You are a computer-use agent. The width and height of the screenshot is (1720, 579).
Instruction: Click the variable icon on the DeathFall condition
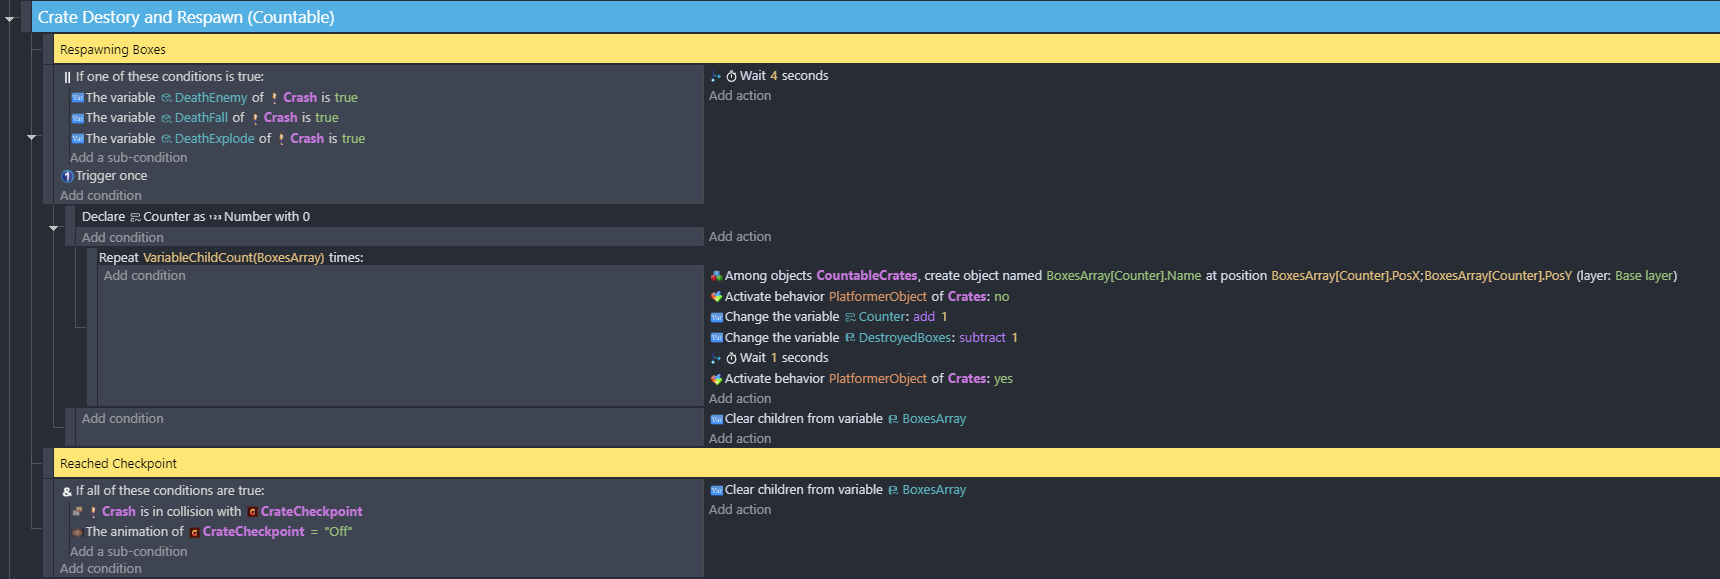point(77,118)
